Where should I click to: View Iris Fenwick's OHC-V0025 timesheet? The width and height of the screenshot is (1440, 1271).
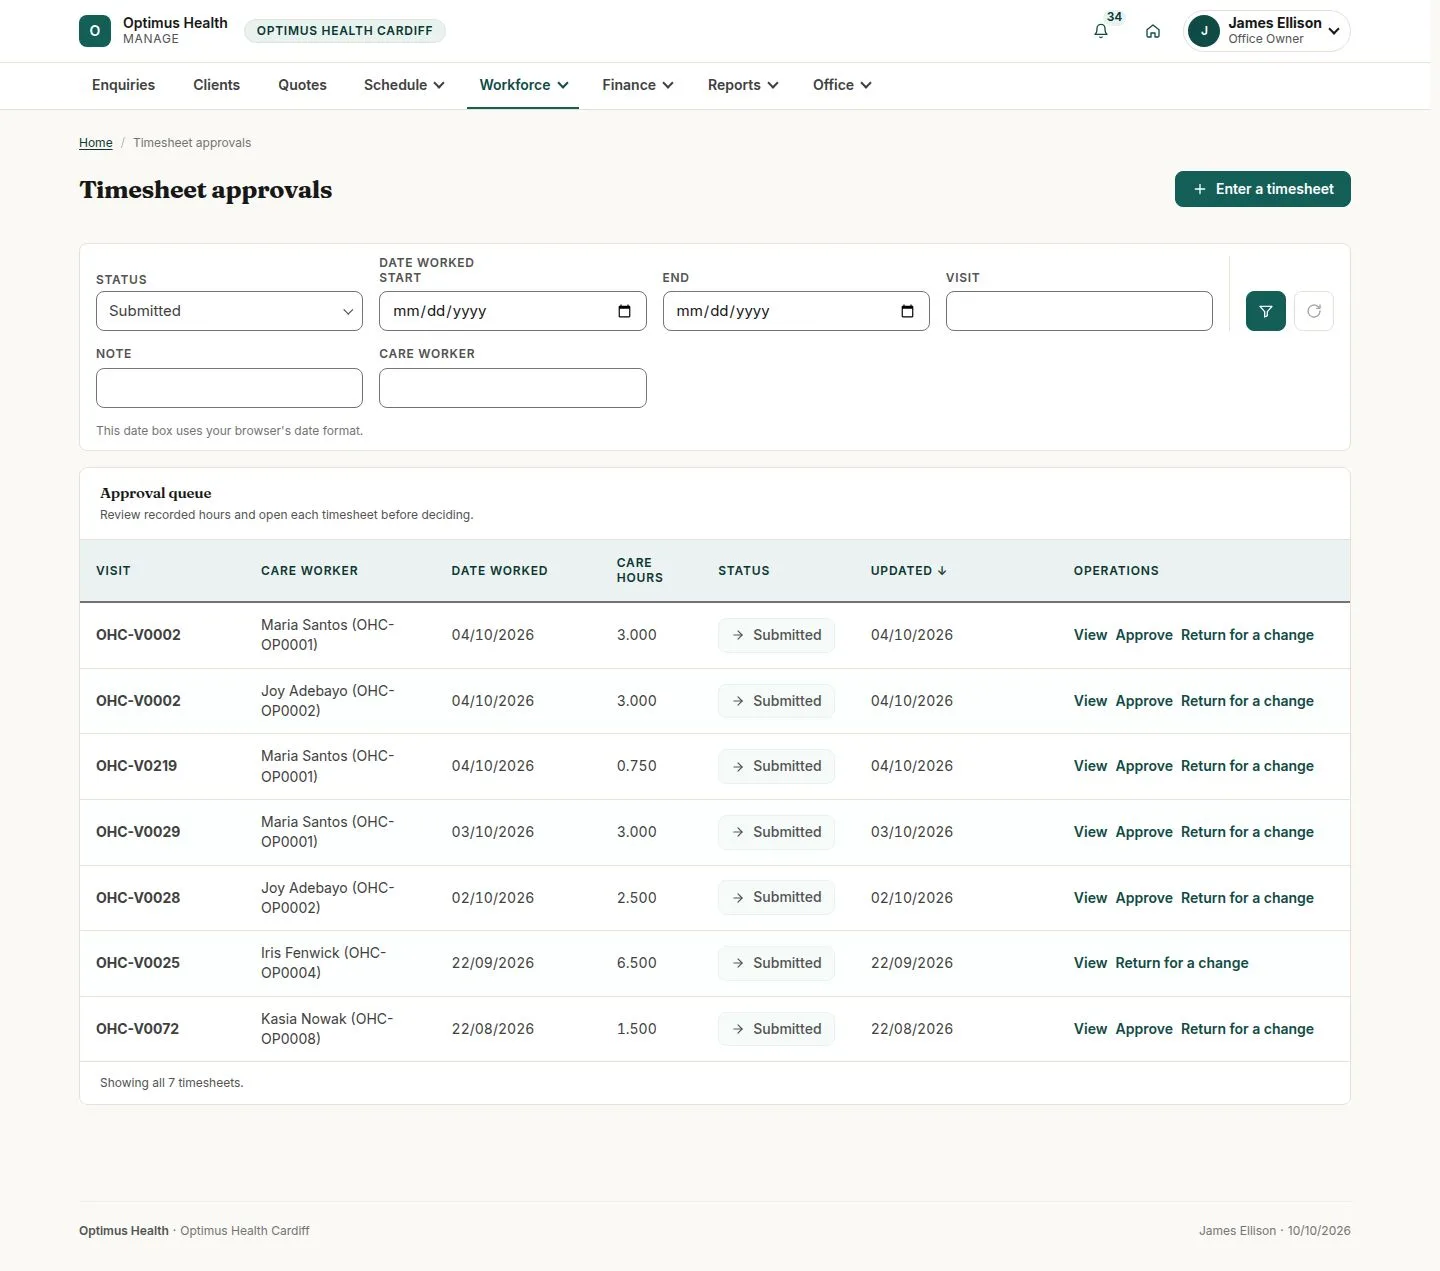click(1090, 963)
